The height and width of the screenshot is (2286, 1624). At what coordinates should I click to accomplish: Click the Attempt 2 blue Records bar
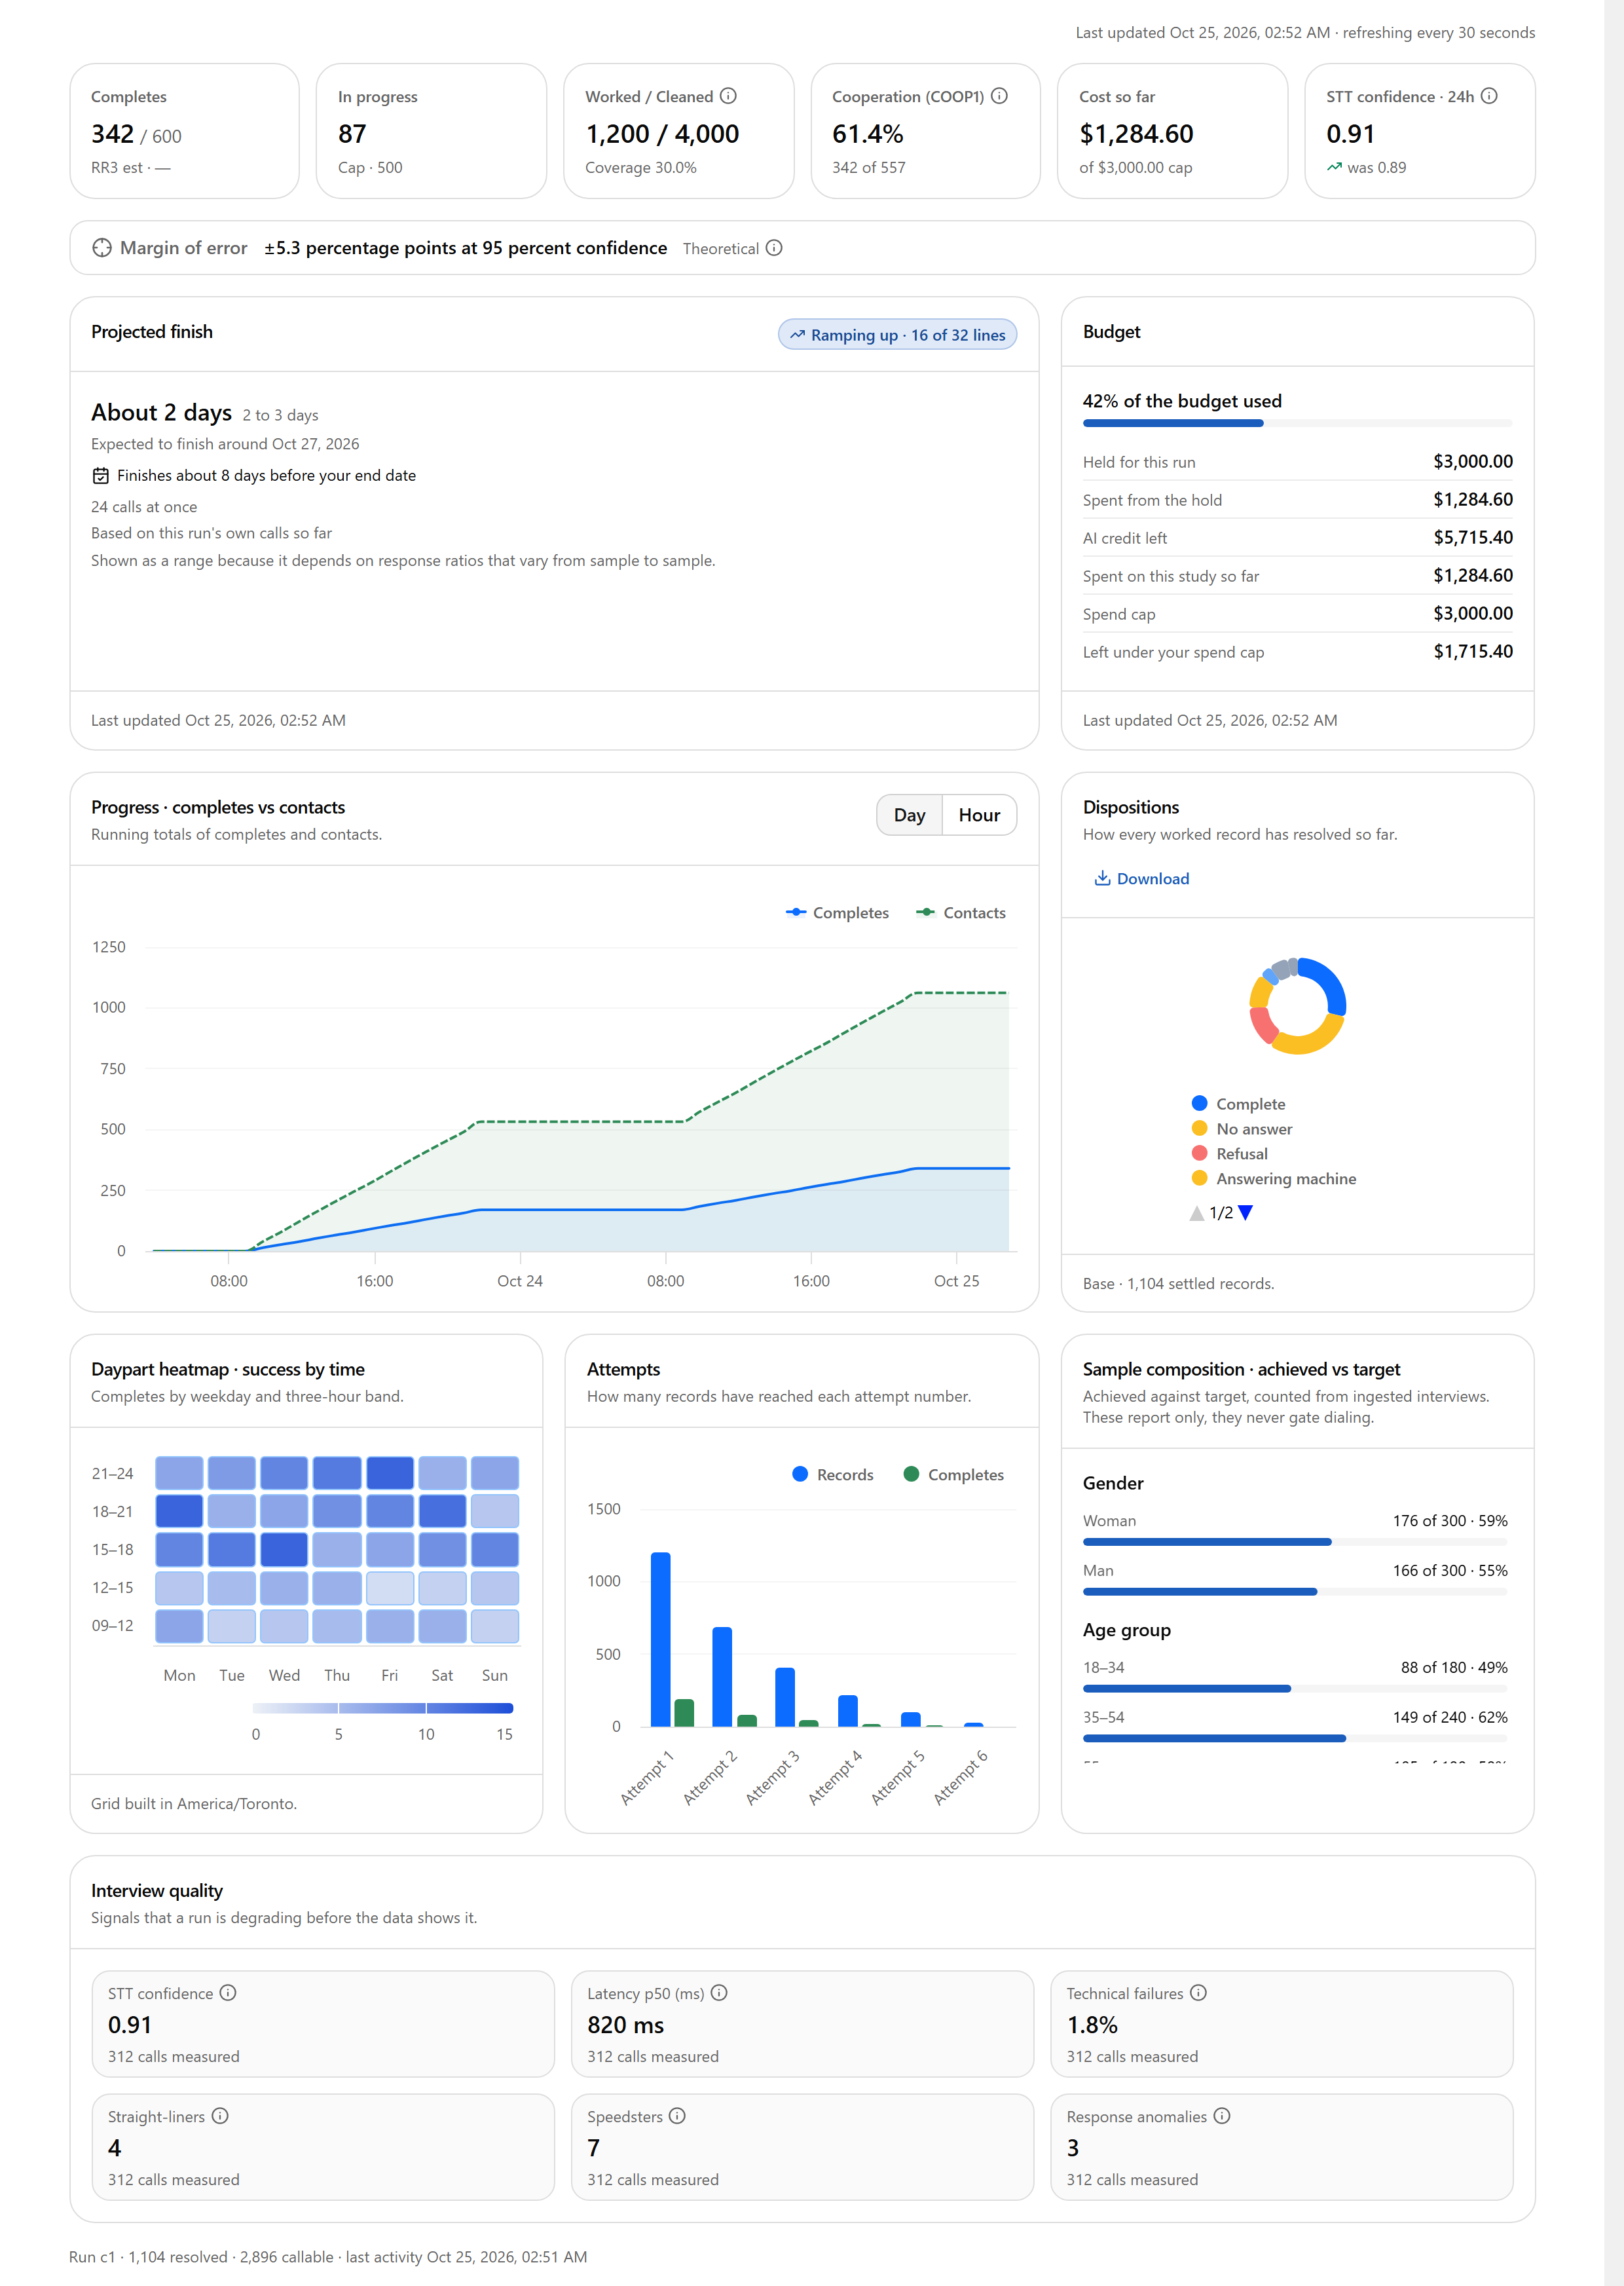point(722,1677)
